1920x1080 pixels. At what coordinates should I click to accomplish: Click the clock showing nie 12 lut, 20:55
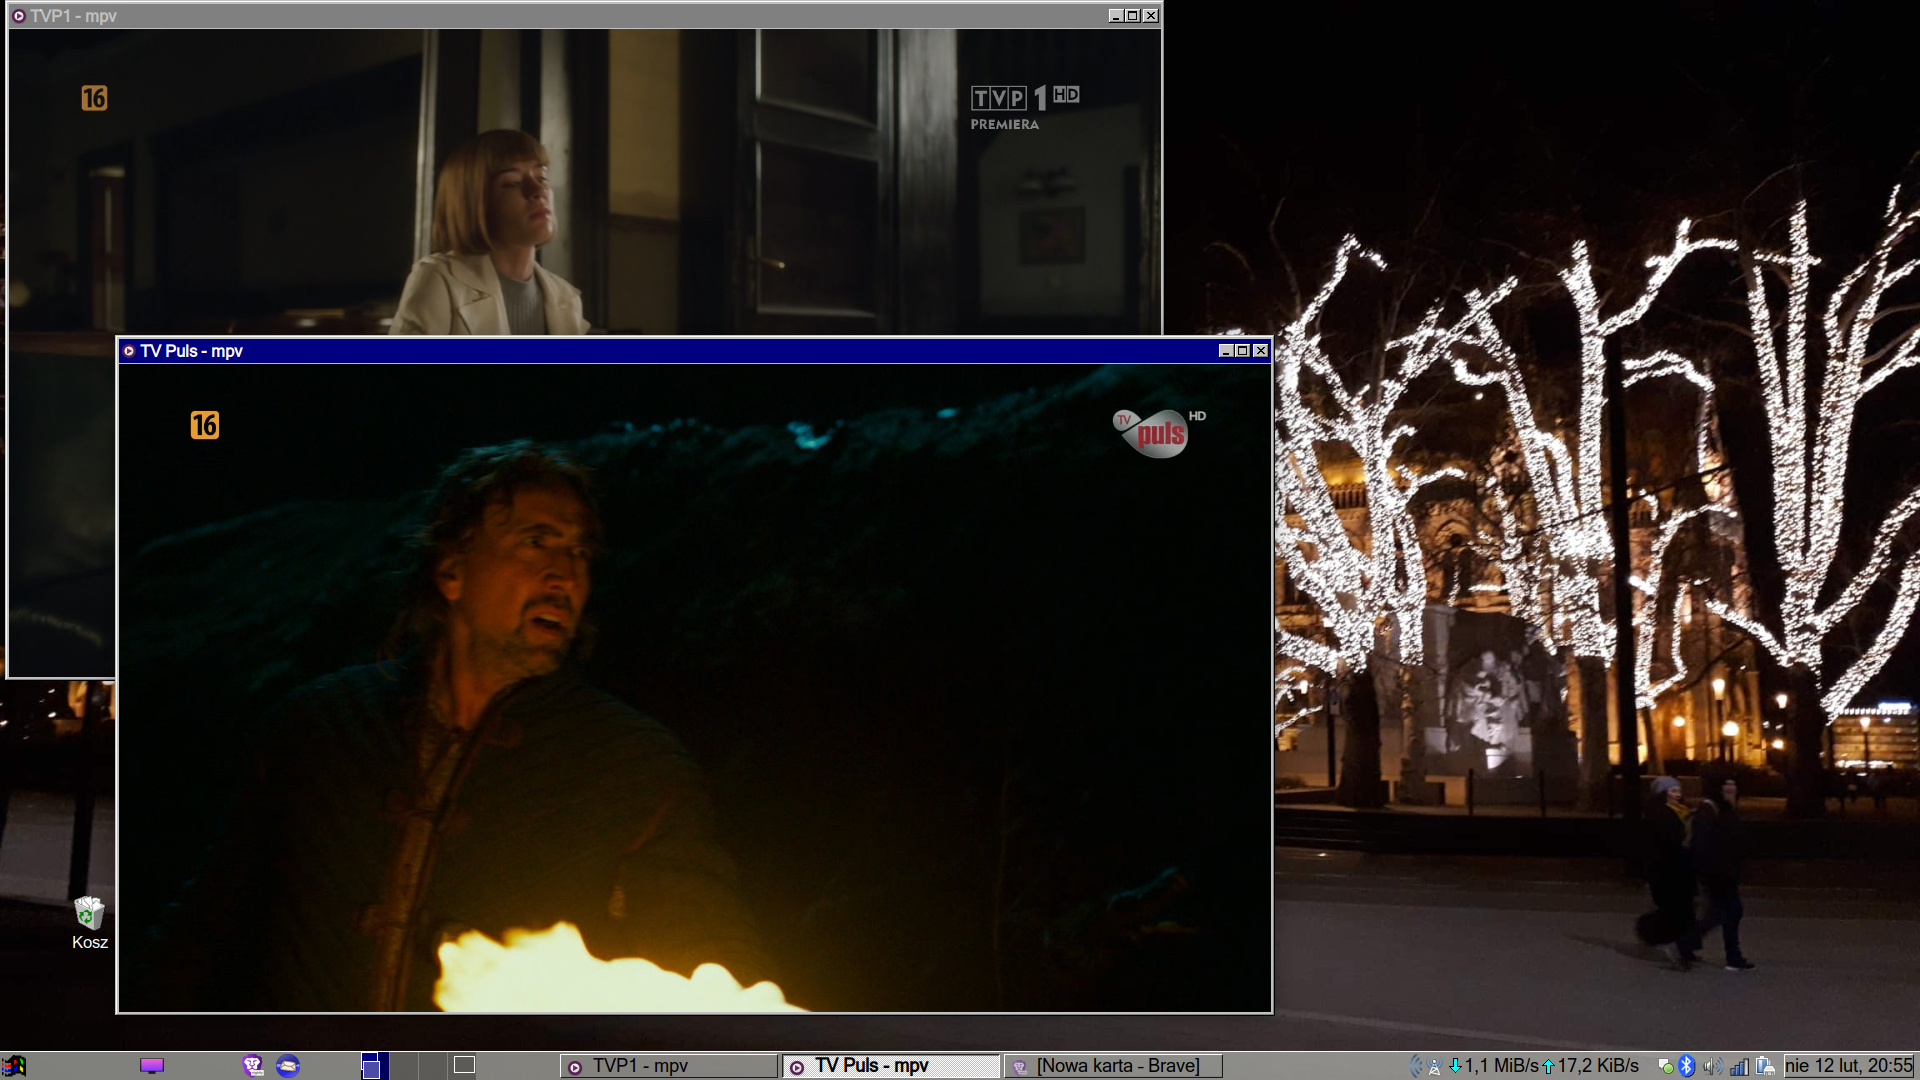1849,1066
